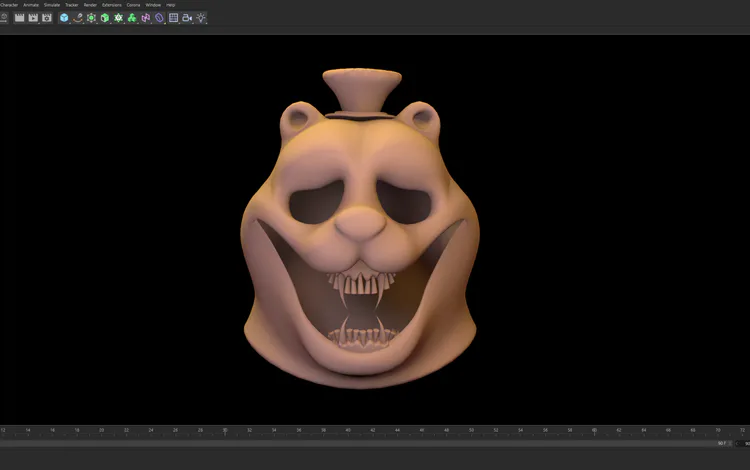Open the Corona menu
Screen dimensions: 750x470
tap(133, 5)
